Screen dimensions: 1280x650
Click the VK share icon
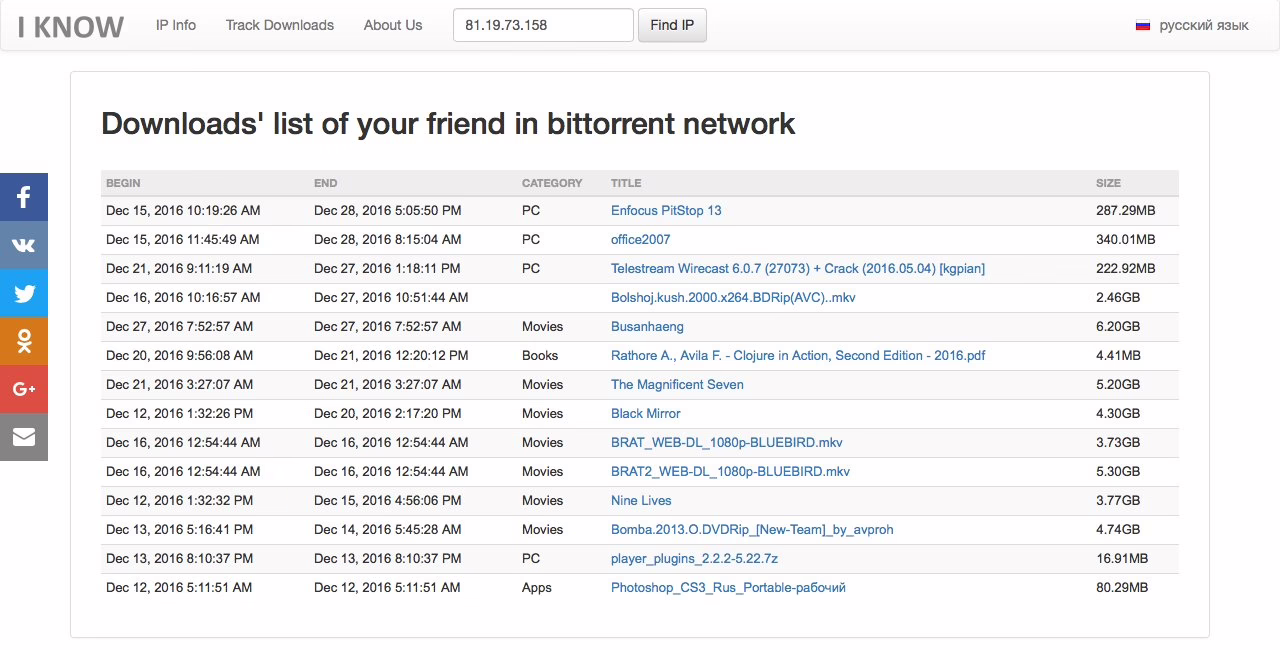(x=24, y=245)
